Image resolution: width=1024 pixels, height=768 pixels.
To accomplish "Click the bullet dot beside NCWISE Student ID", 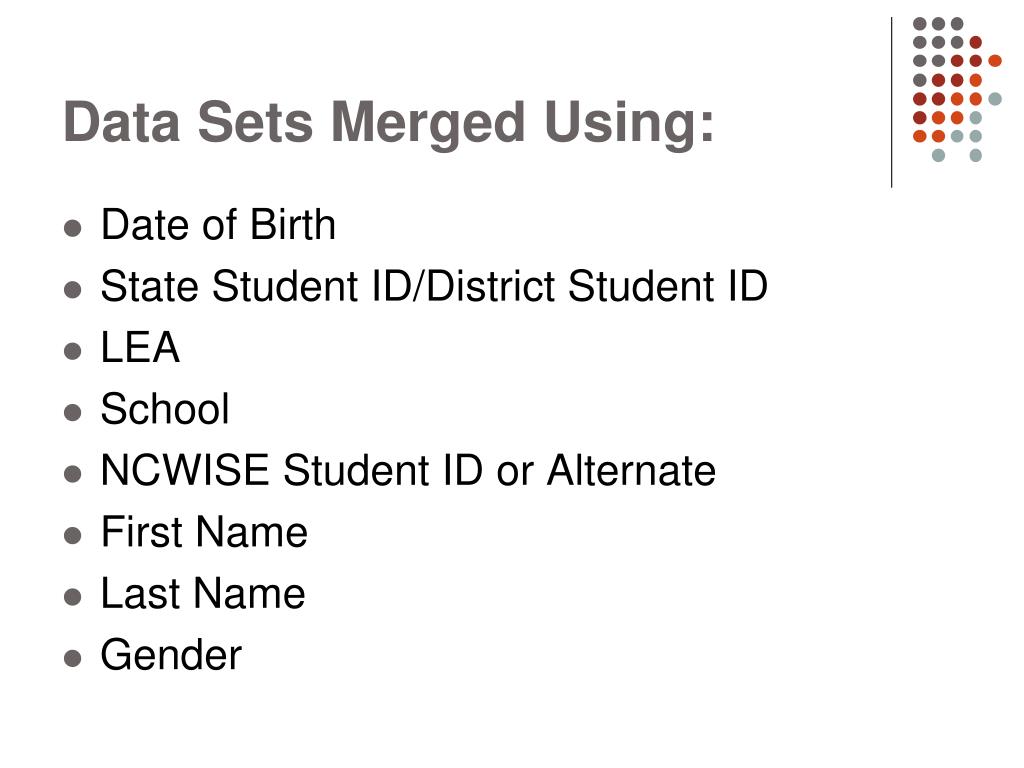I will [73, 474].
